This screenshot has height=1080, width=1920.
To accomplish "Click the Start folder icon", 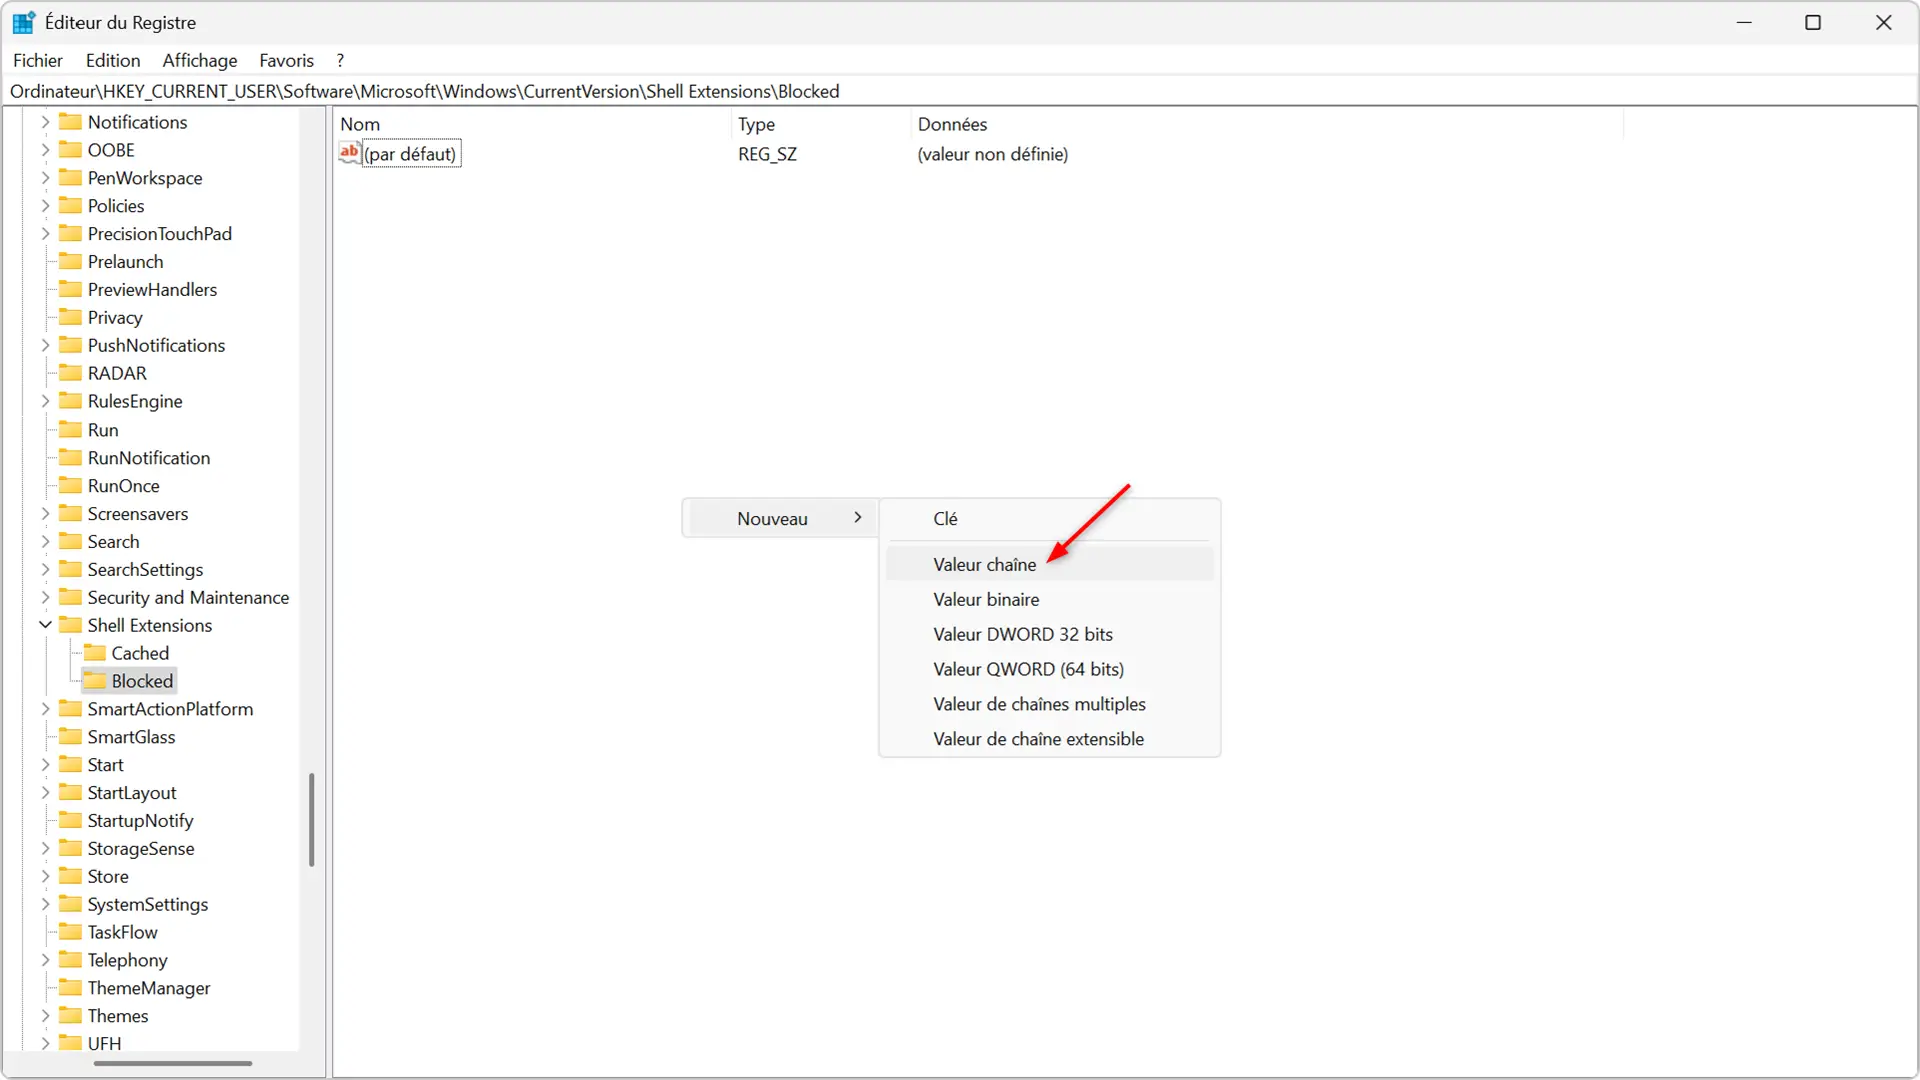I will (70, 765).
